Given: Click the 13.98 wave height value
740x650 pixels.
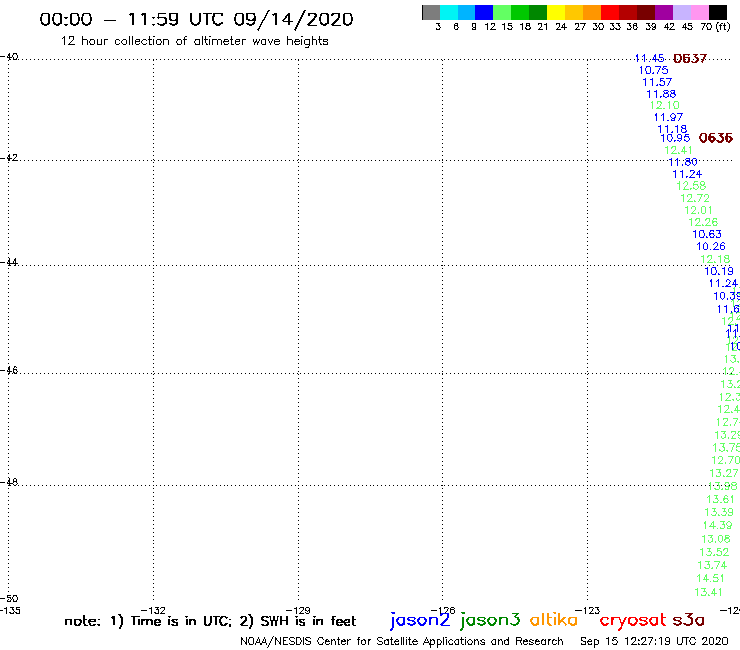Looking at the screenshot, I should (723, 486).
